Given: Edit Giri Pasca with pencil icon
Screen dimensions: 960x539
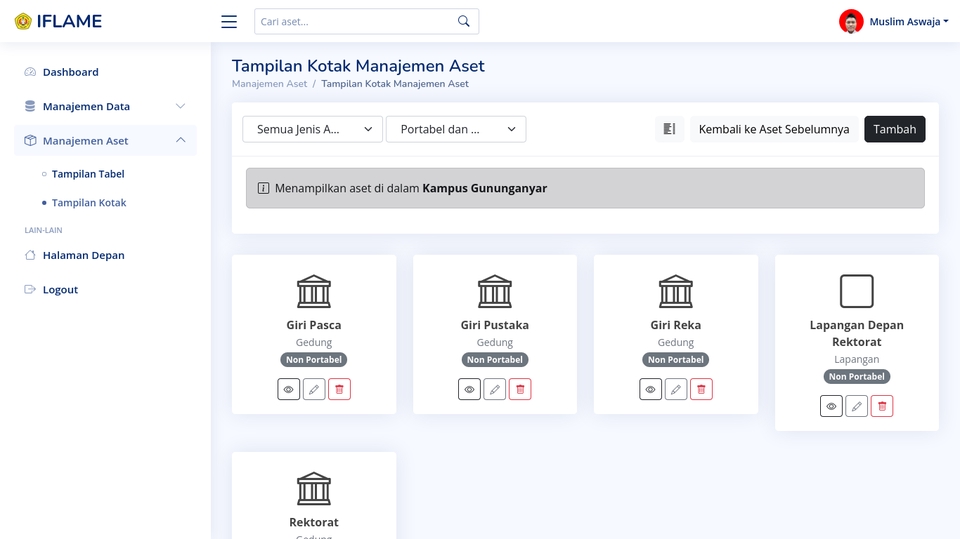Looking at the screenshot, I should (x=314, y=389).
